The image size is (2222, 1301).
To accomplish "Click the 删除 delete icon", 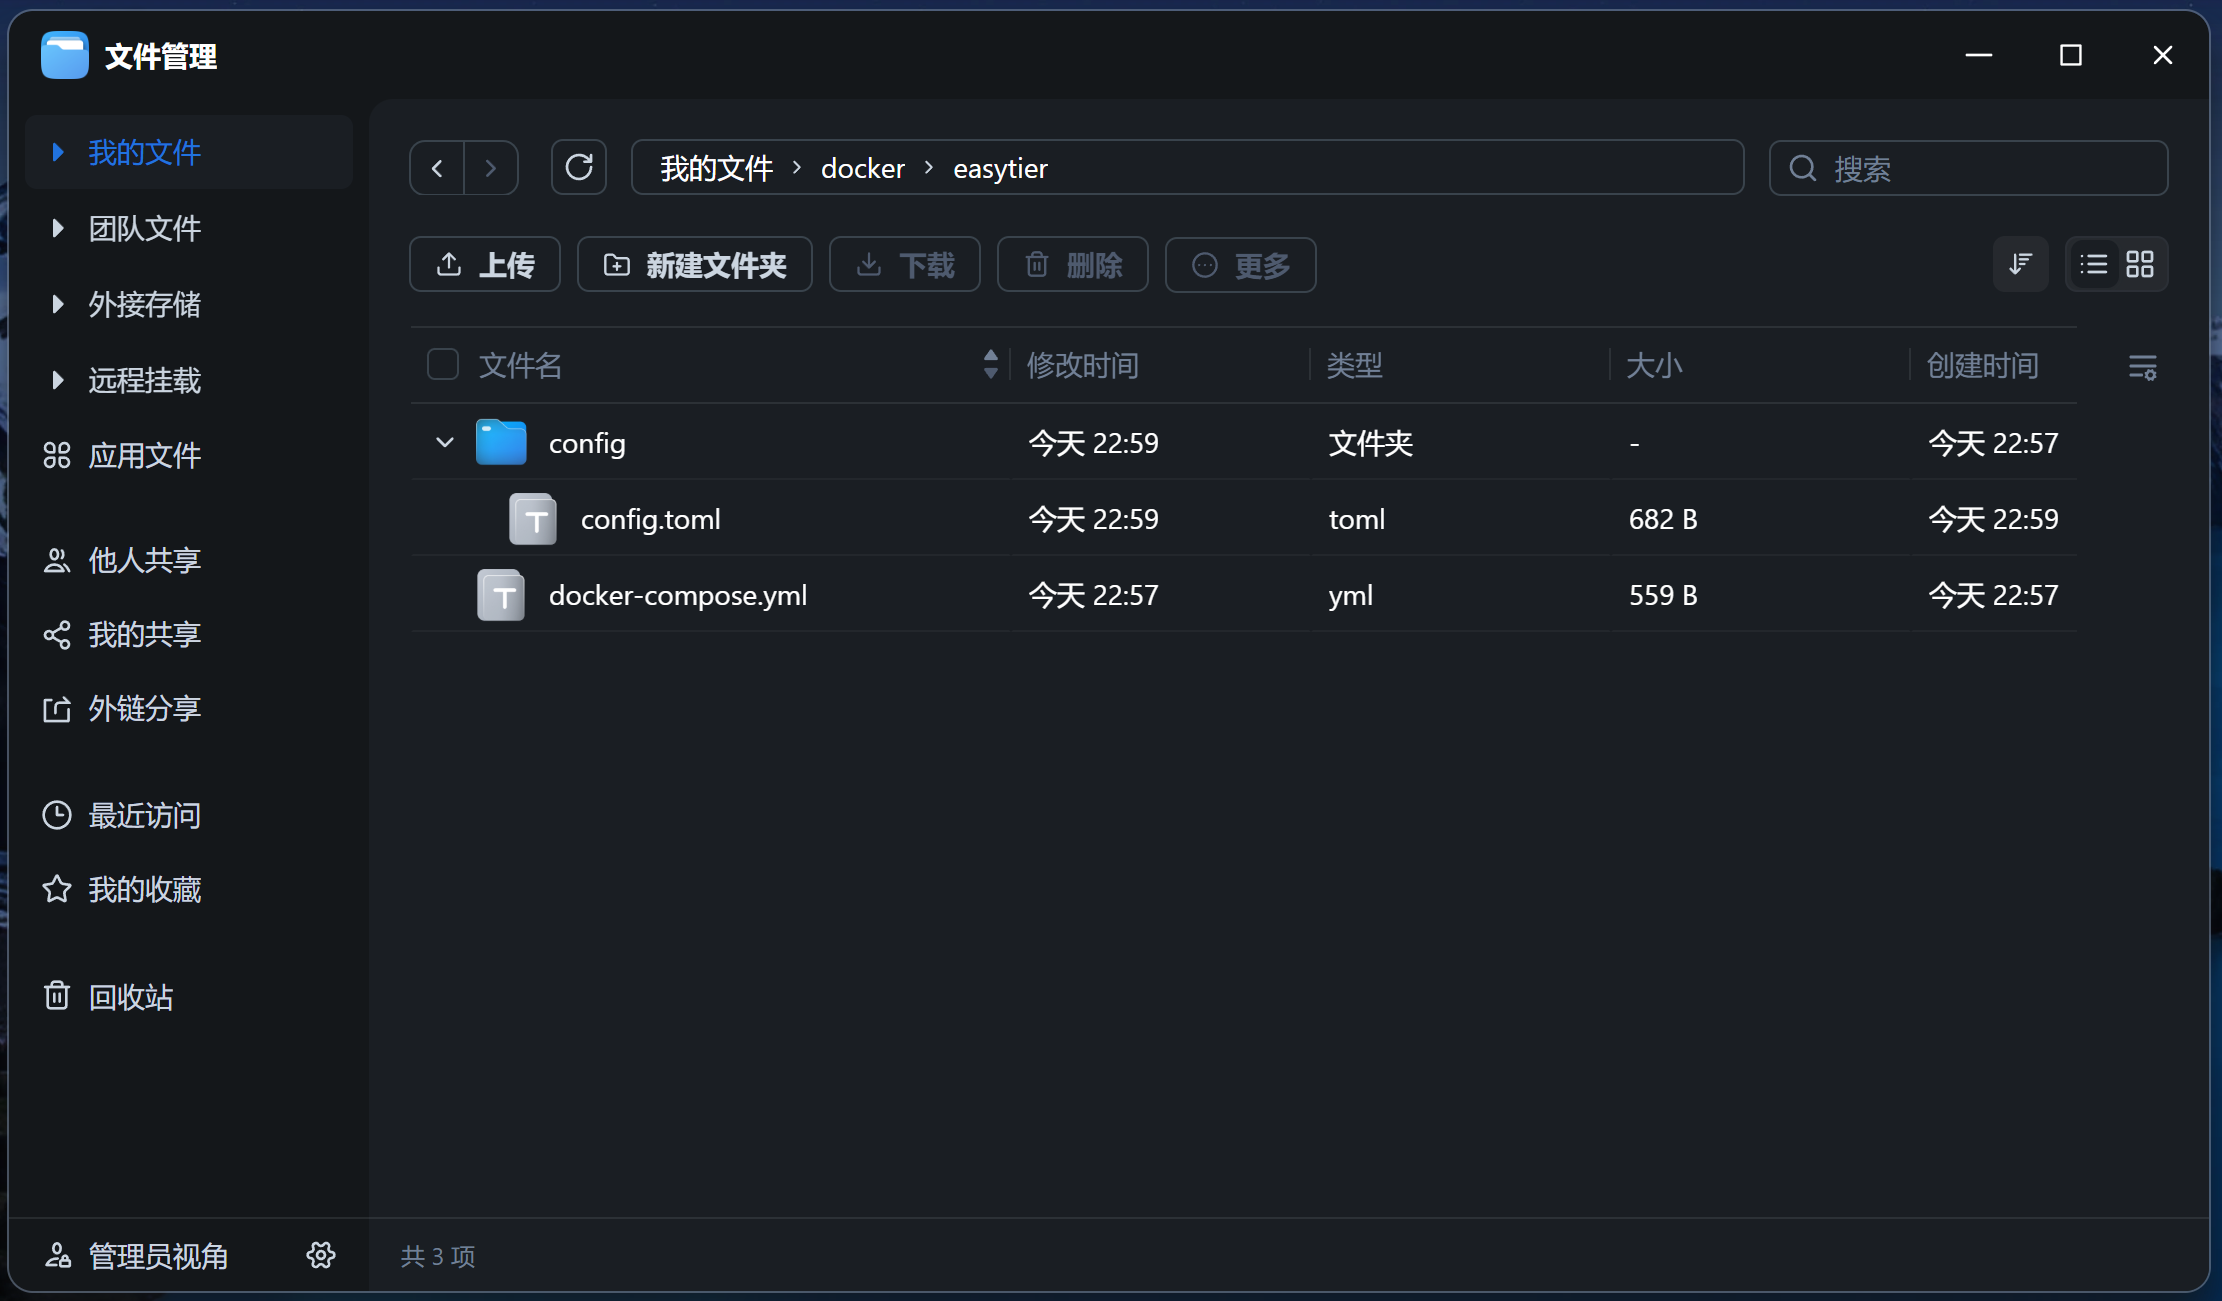I will [1037, 264].
